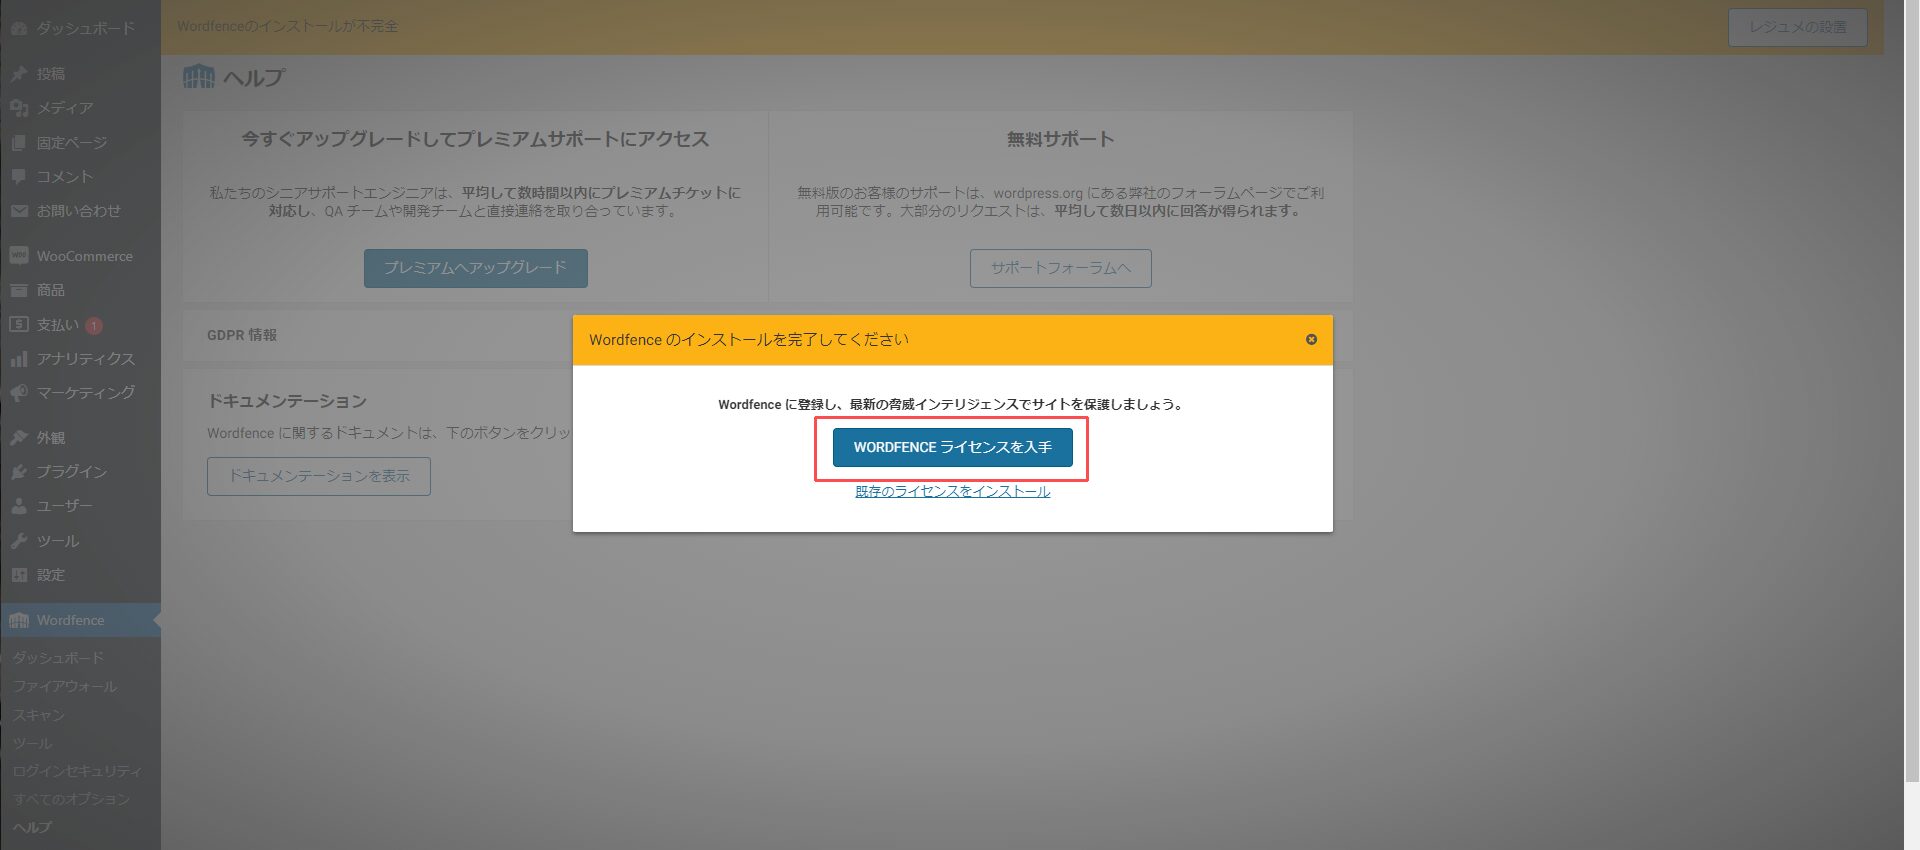Open ファイアウォール submenu item
This screenshot has width=1920, height=850.
(x=65, y=686)
